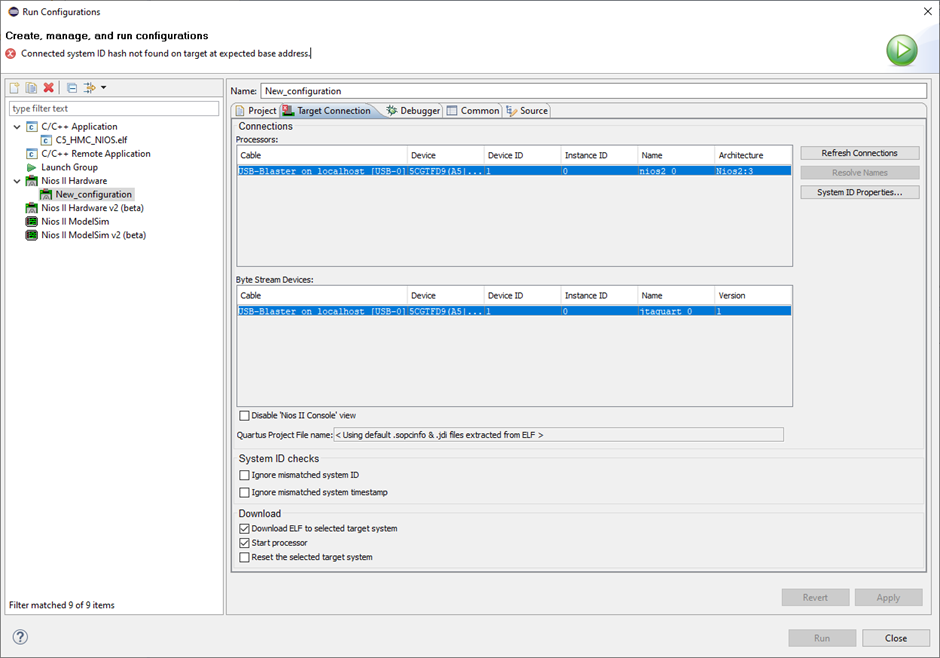Screen dimensions: 940x658
Task: Click Nios II ModelSim v2 (beta) icon
Action: click(32, 235)
